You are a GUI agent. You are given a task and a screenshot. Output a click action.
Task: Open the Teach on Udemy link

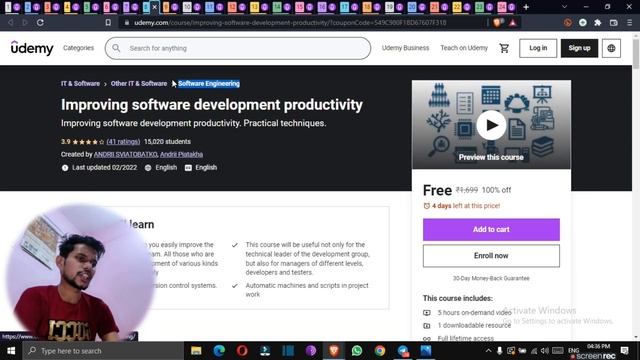pyautogui.click(x=464, y=48)
